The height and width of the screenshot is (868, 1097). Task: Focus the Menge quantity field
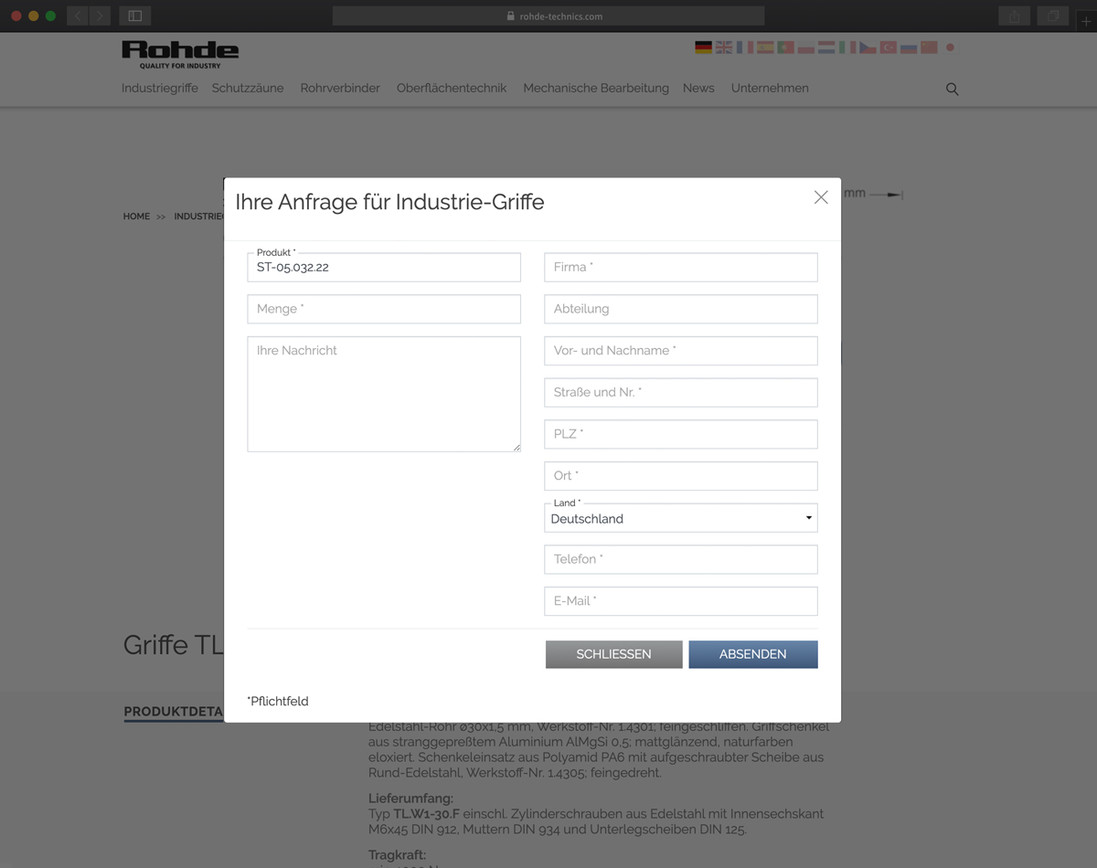[384, 309]
